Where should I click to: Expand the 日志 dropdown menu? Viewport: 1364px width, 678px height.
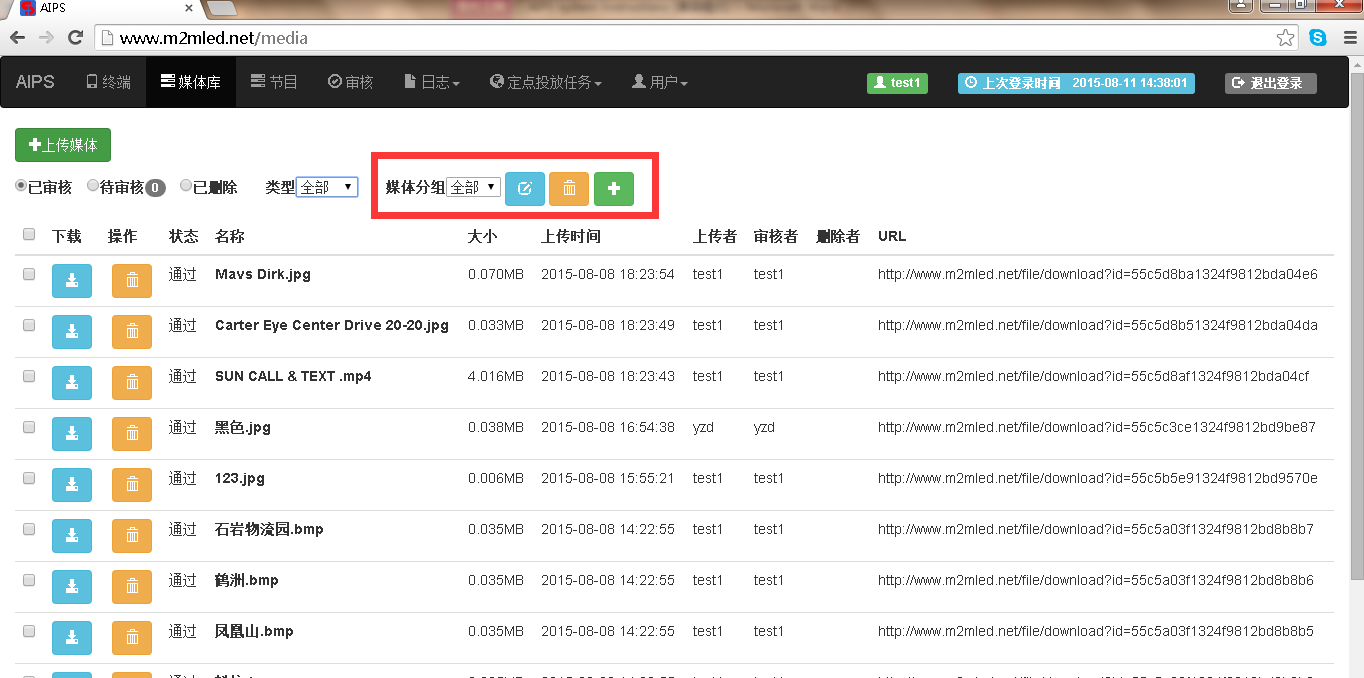pos(432,82)
